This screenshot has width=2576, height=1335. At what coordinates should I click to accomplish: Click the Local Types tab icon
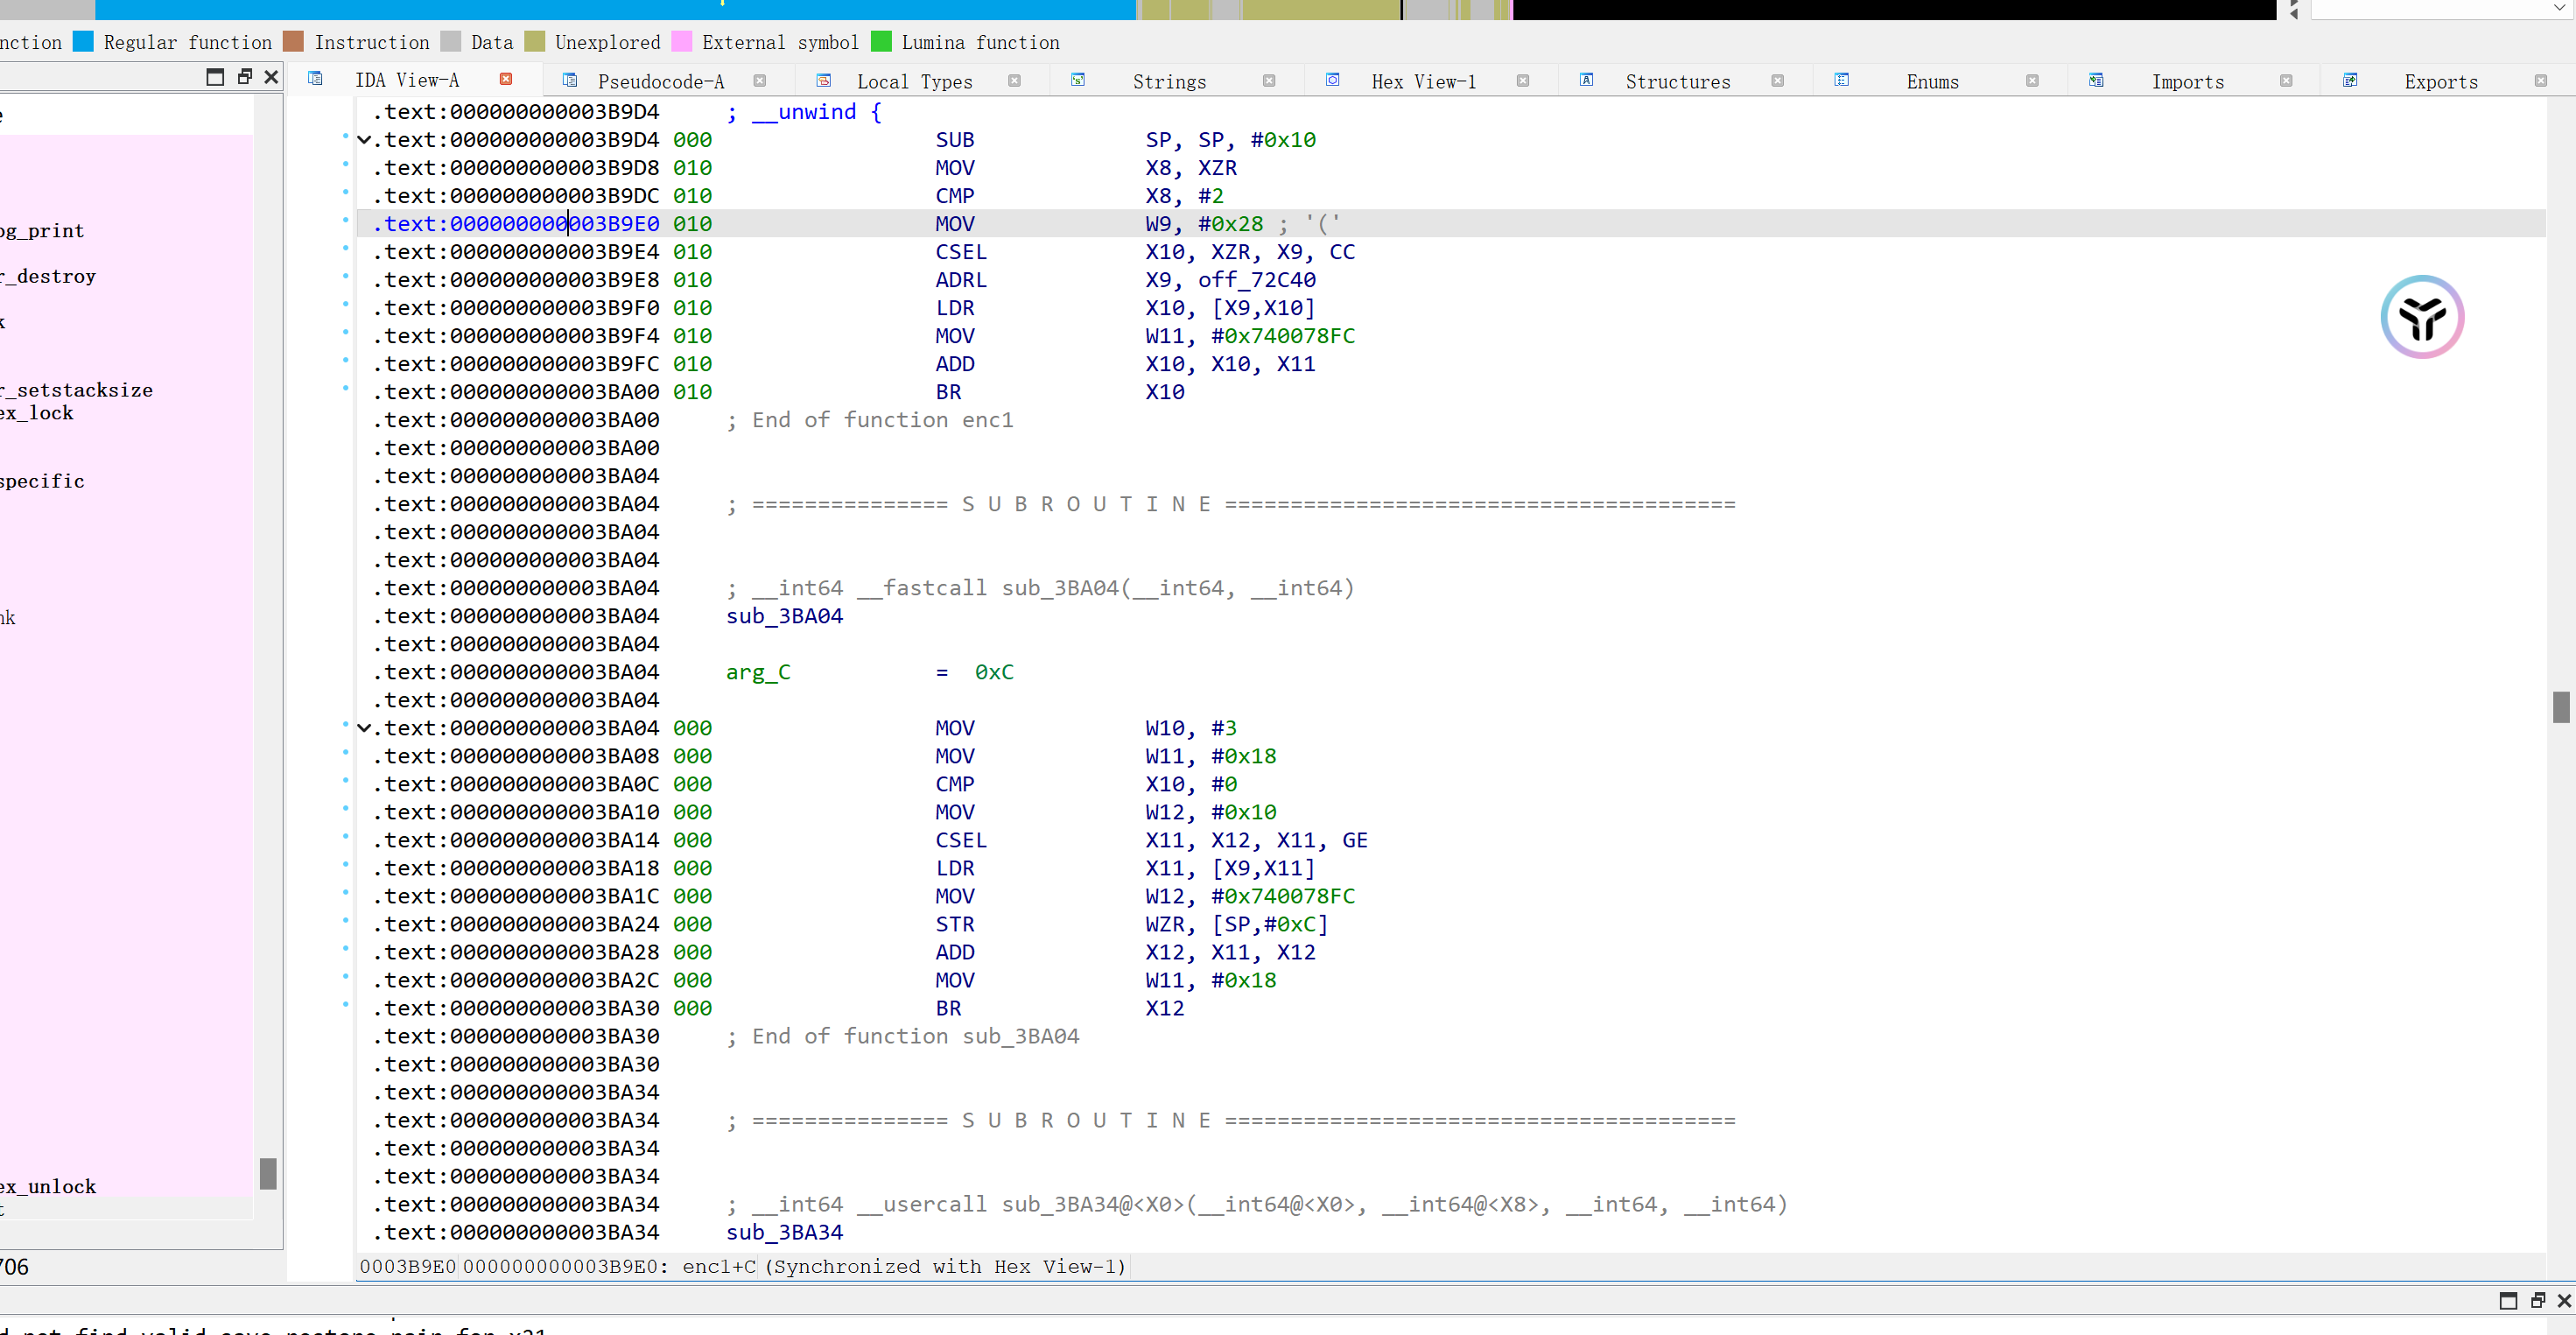click(824, 80)
